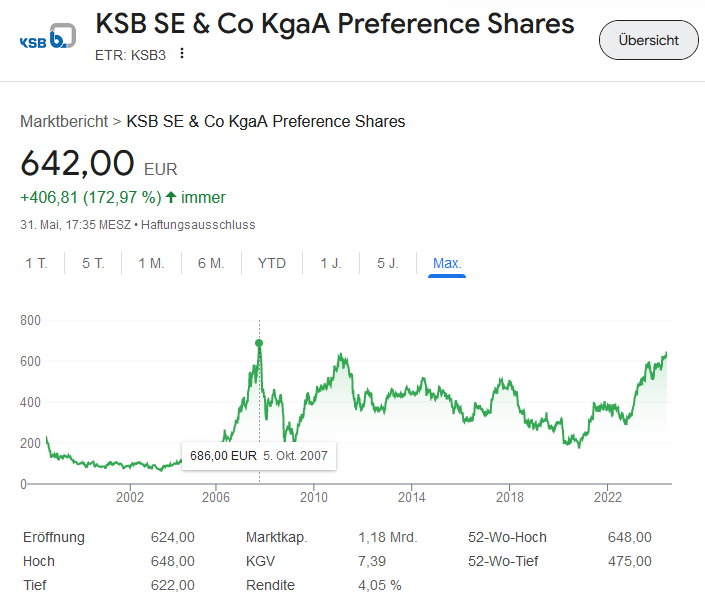Show the YTD chart range
Image resolution: width=705 pixels, height=603 pixels.
pyautogui.click(x=271, y=263)
